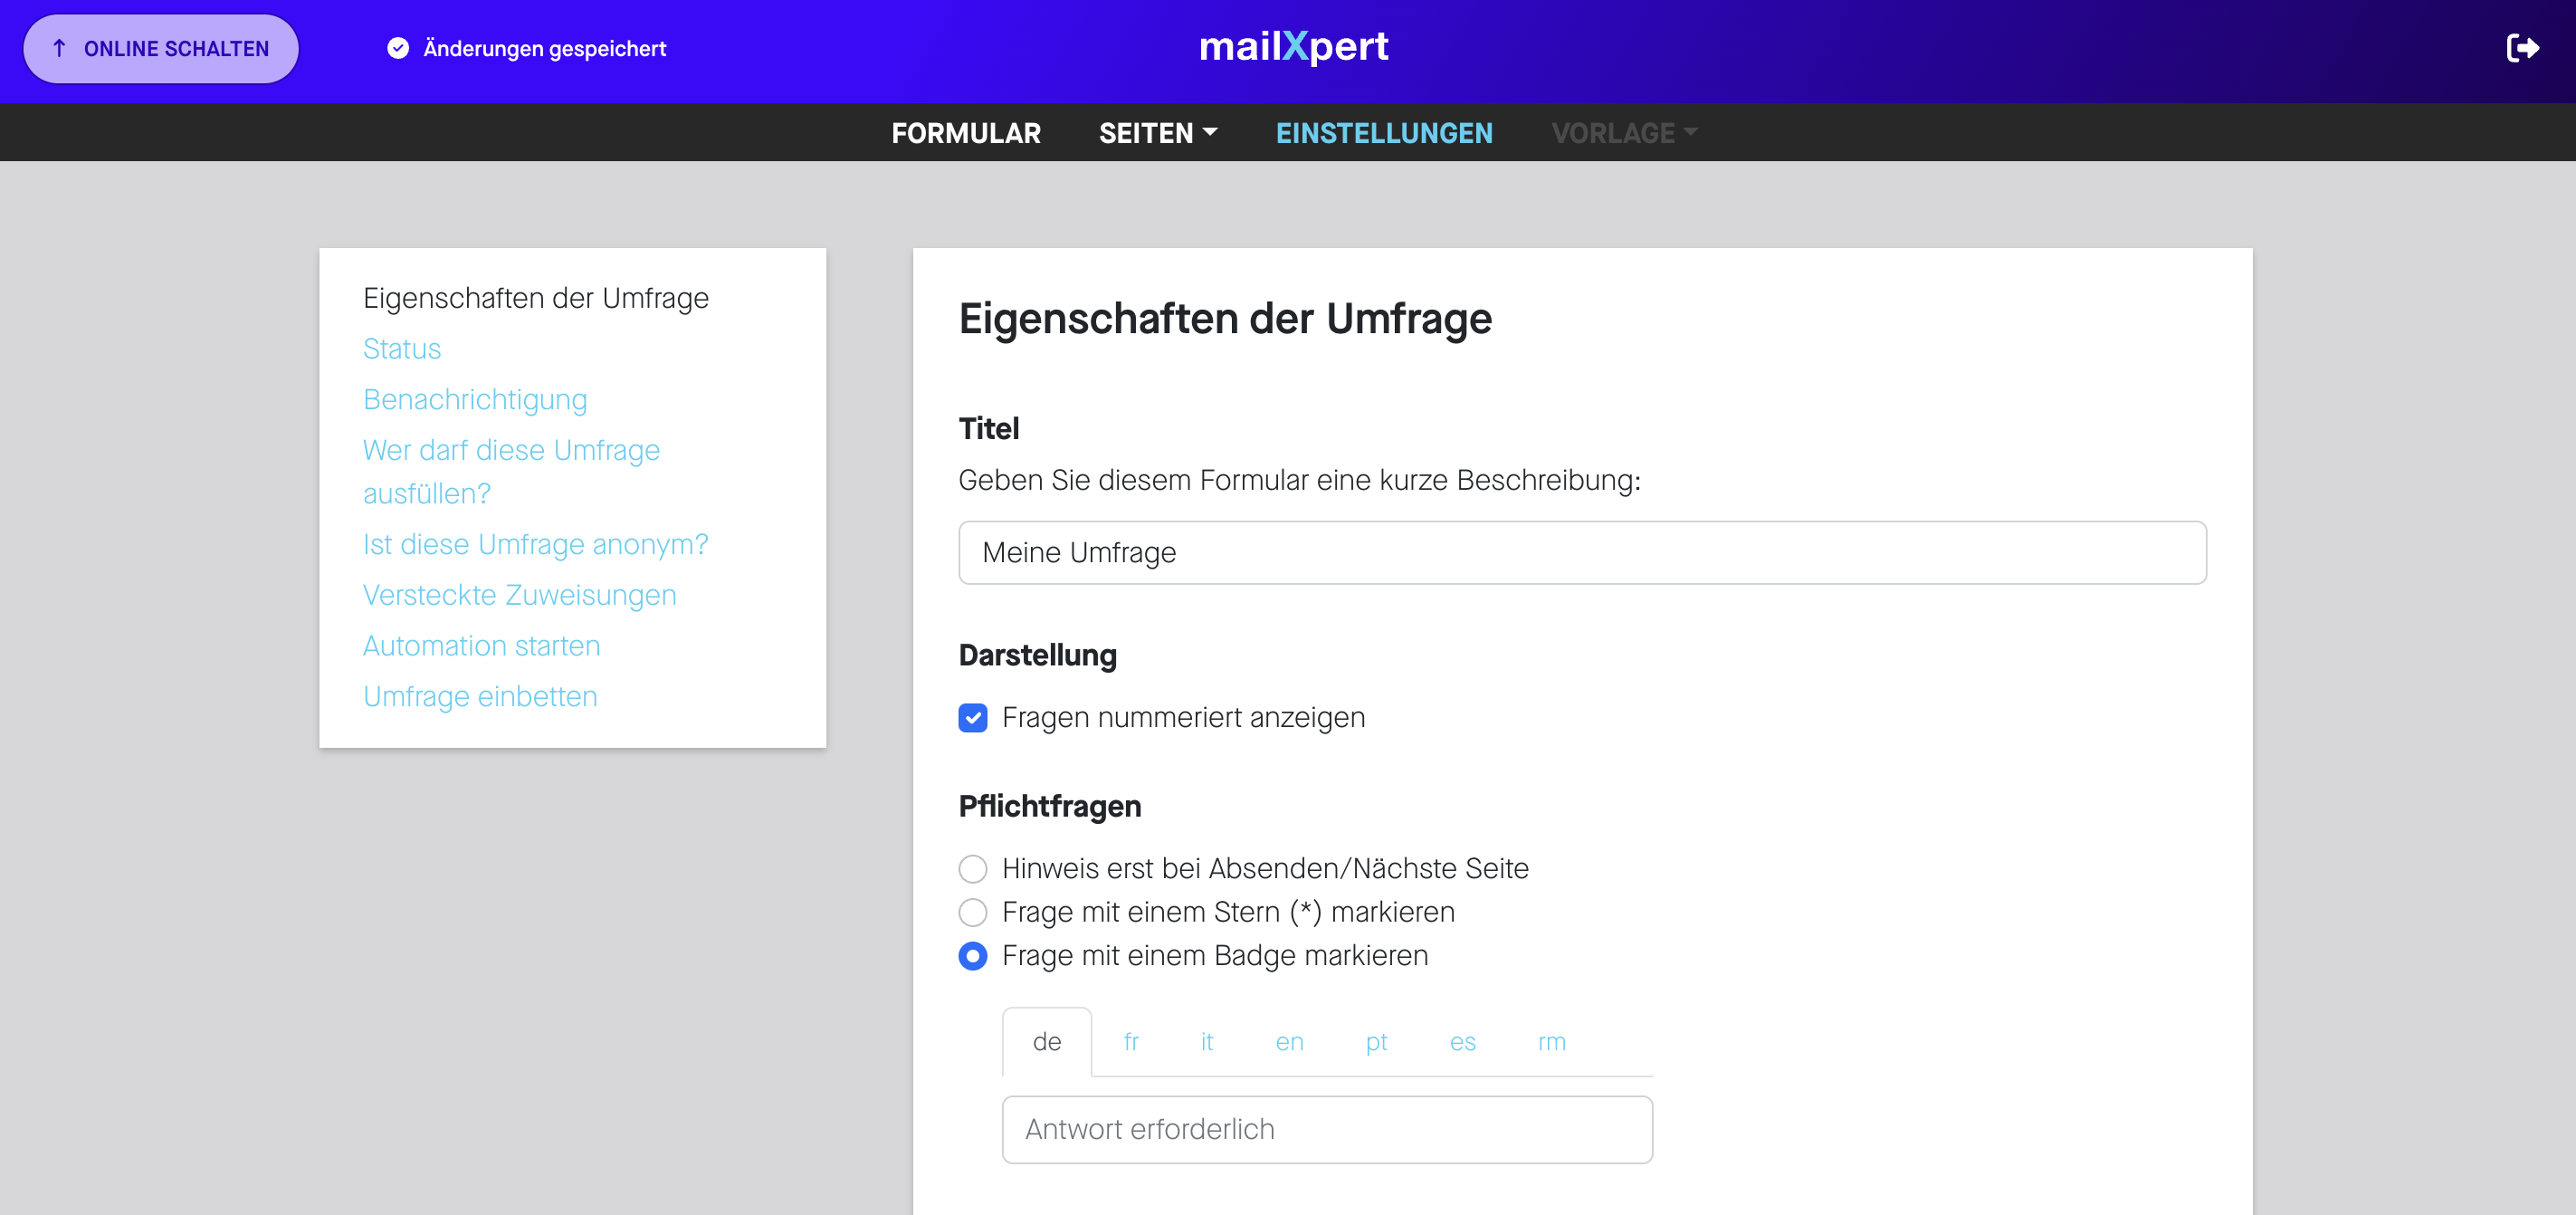2576x1215 pixels.
Task: Click the Antwort erforderlich badge text field
Action: tap(1326, 1129)
